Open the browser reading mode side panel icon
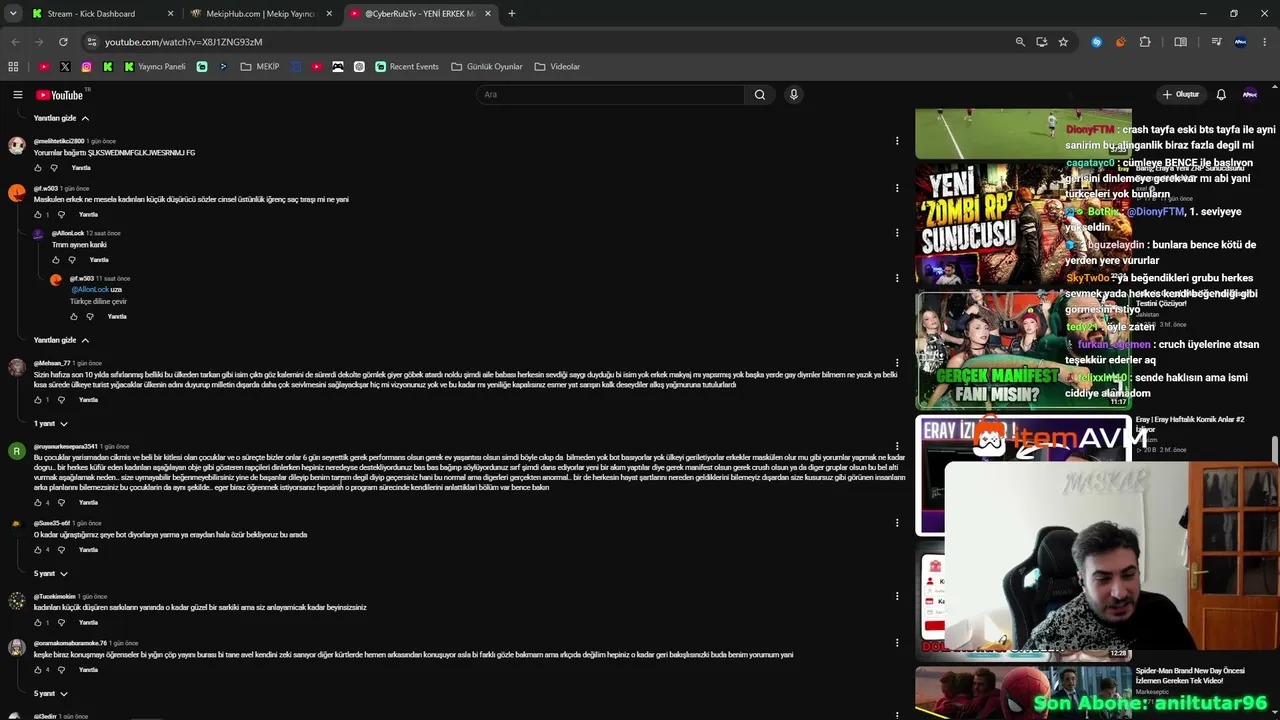The height and width of the screenshot is (720, 1280). point(1181,42)
